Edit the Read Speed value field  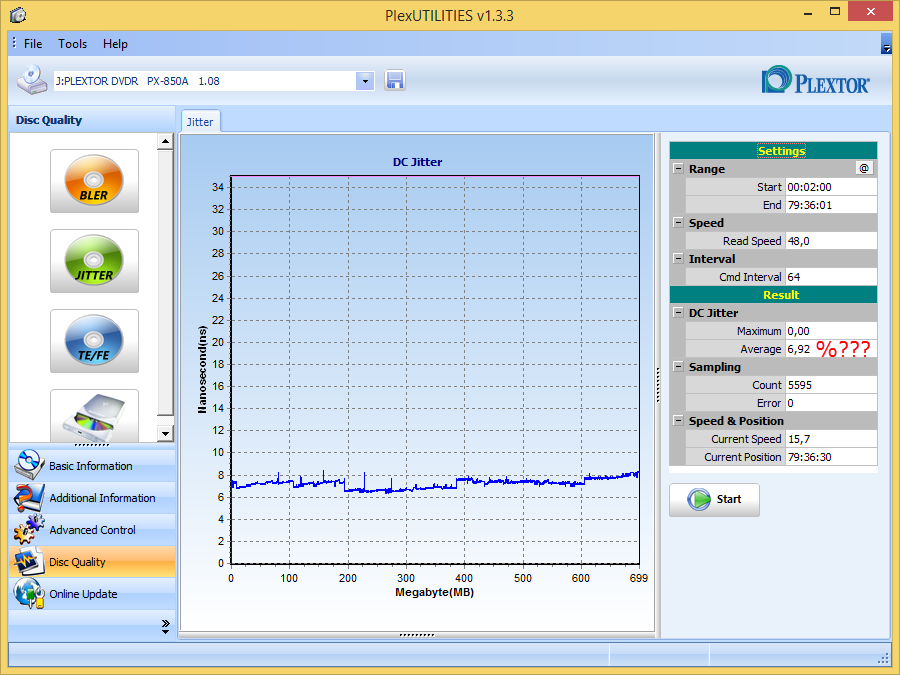[831, 240]
